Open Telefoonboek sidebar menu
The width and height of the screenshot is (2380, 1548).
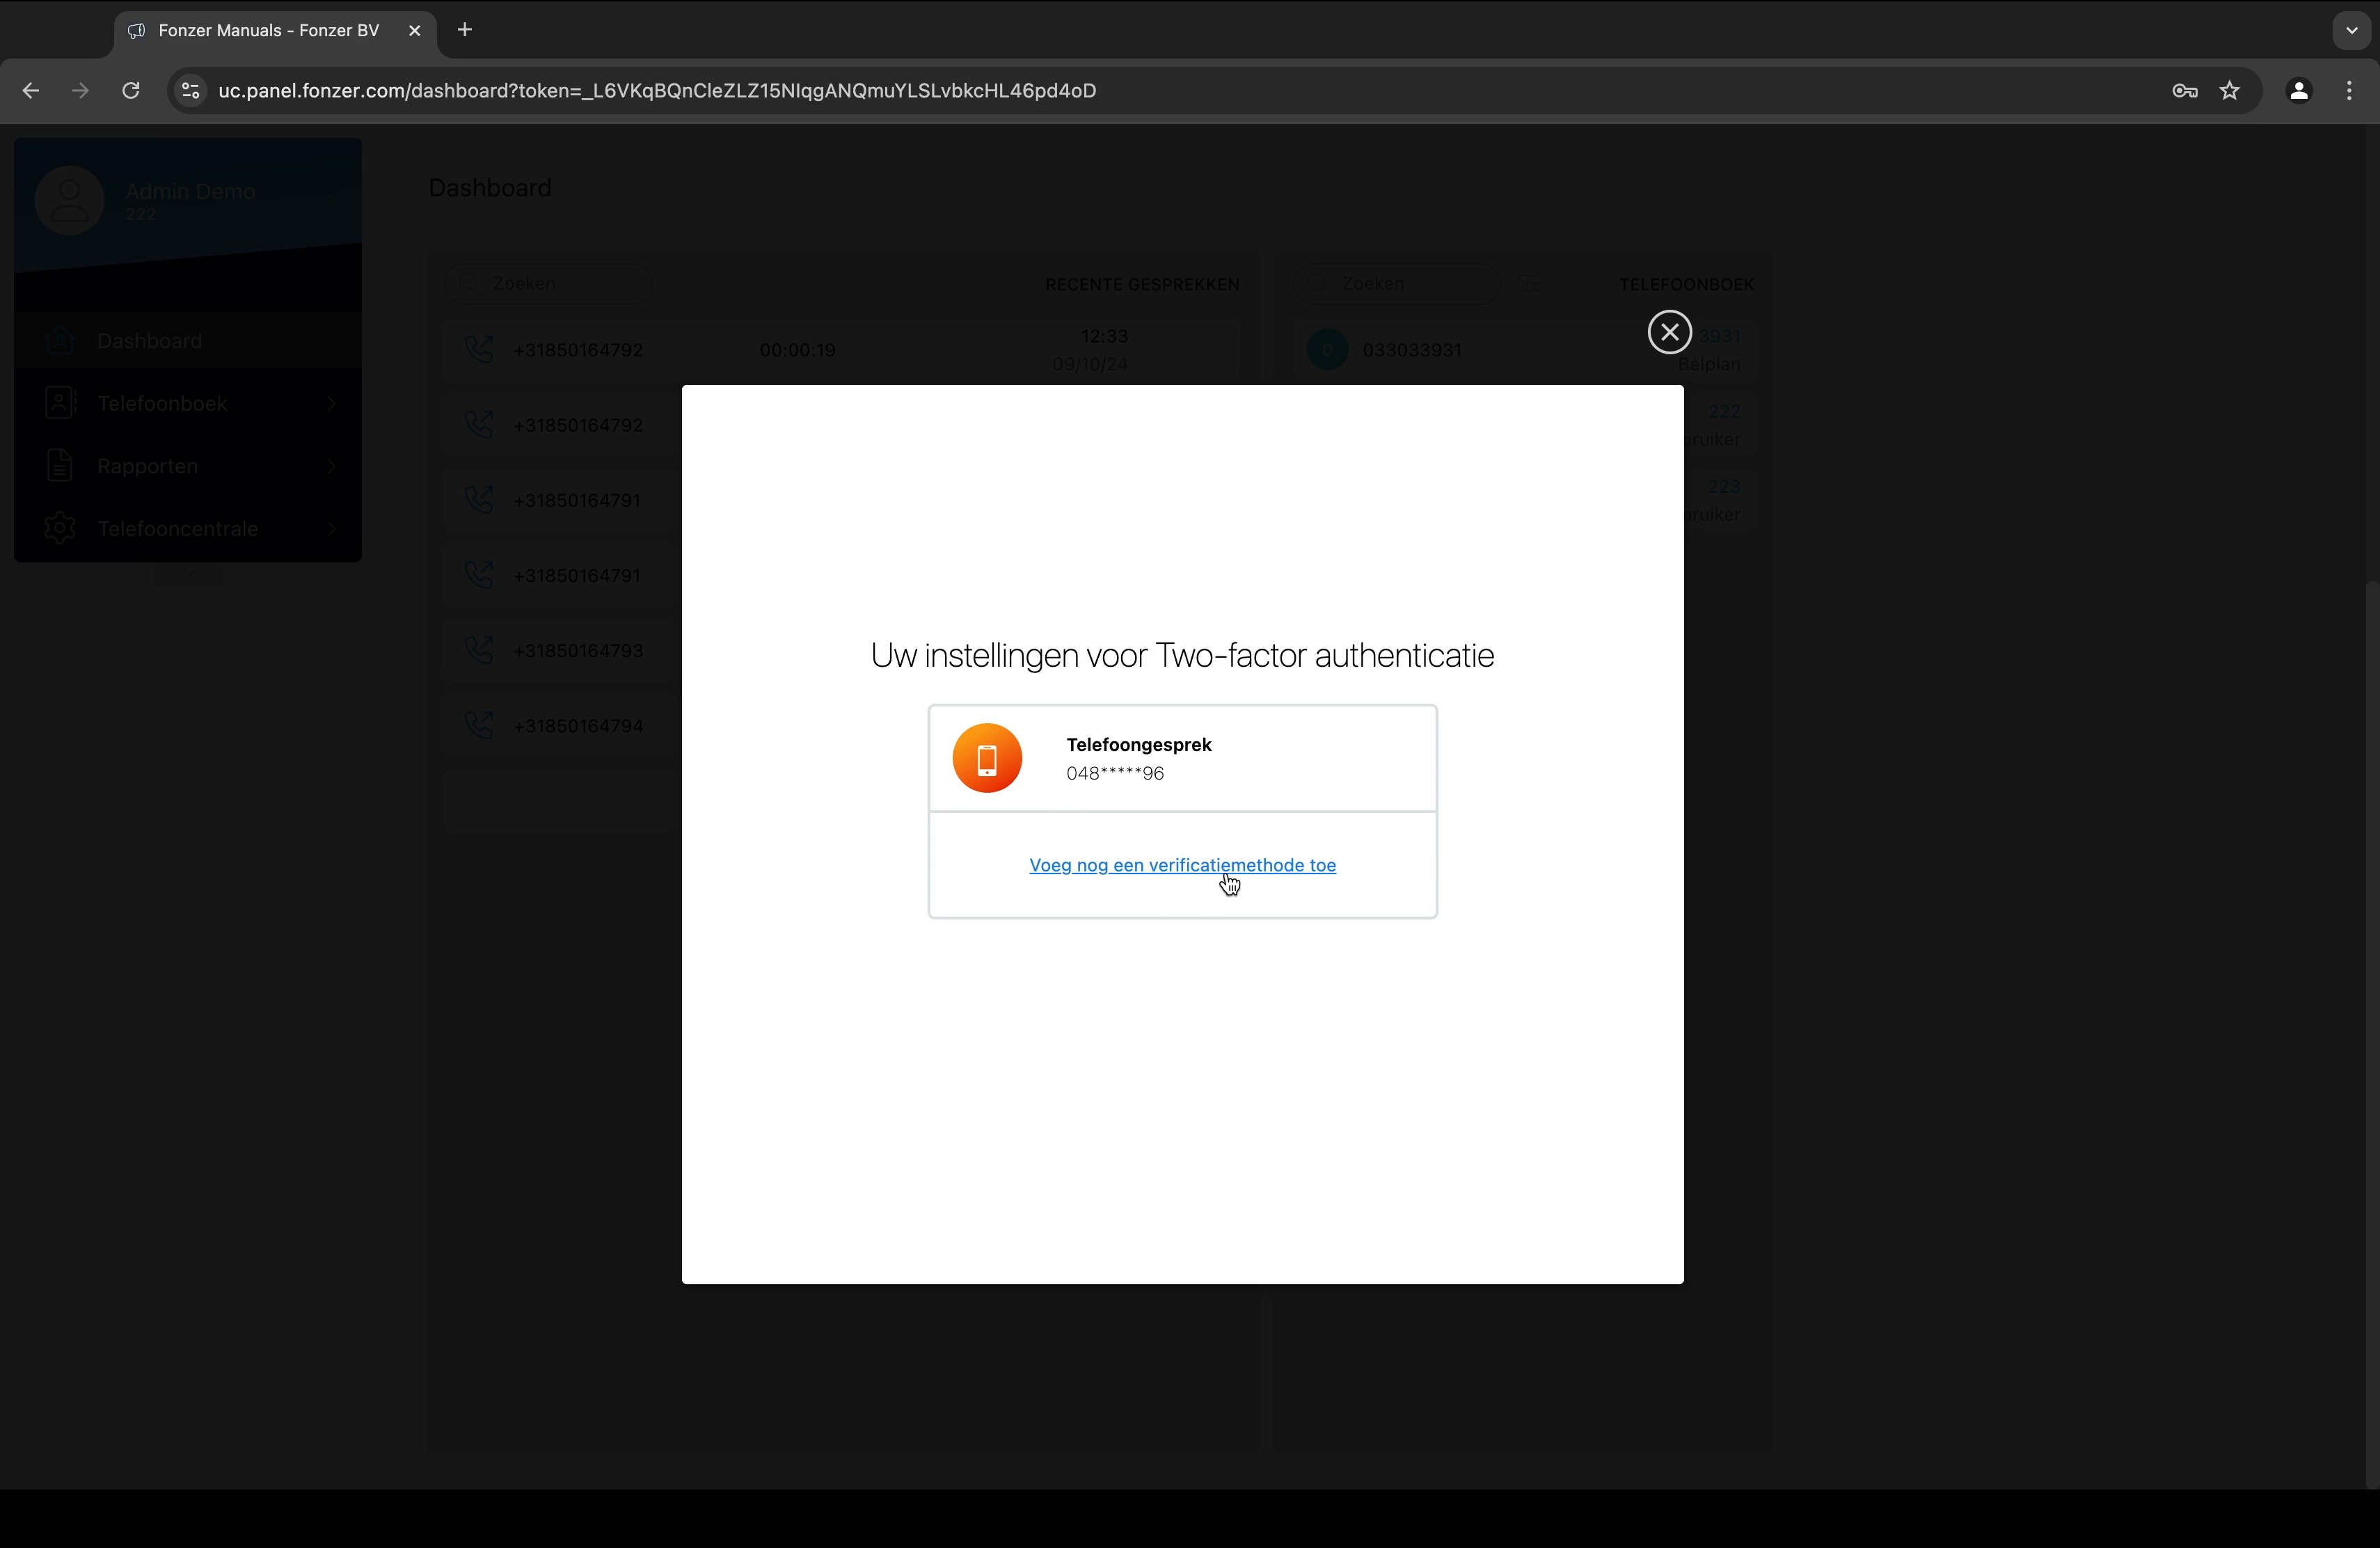[x=188, y=403]
